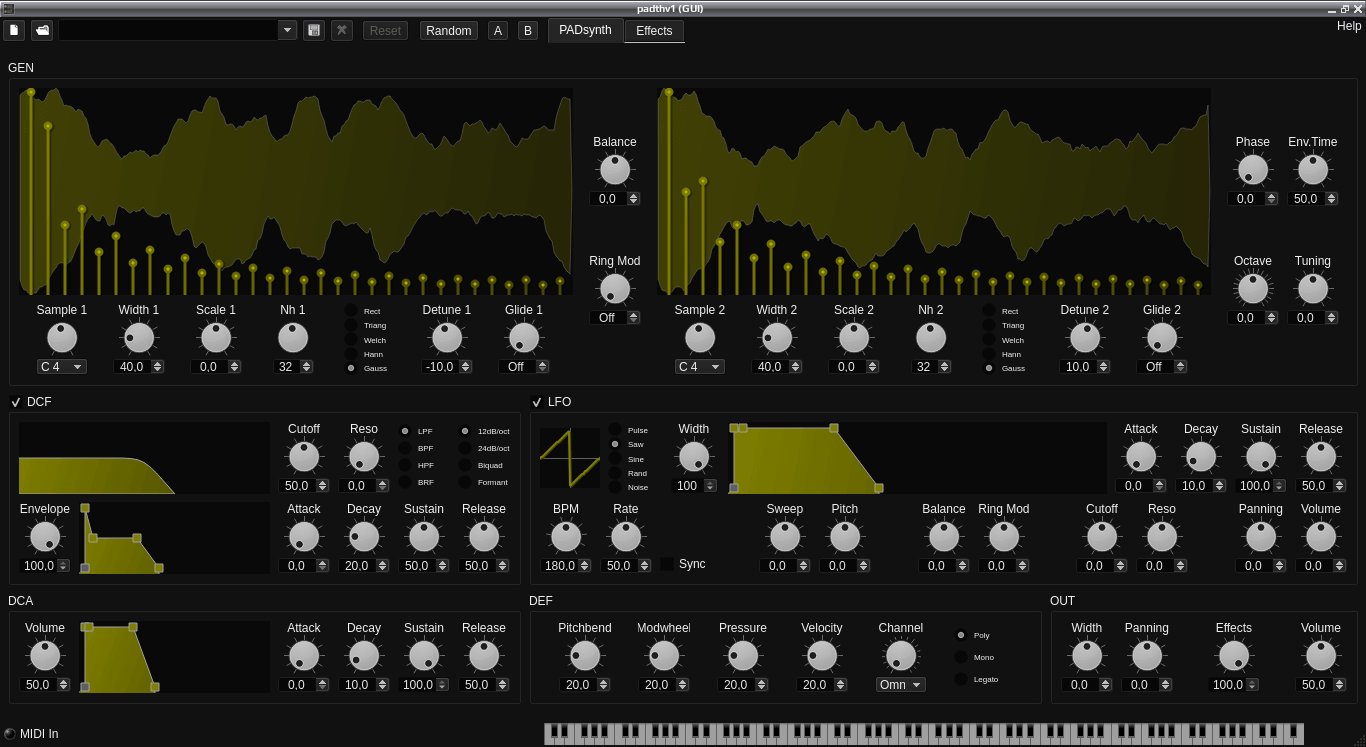Click the Octave knob
1366x747 pixels.
(1252, 289)
